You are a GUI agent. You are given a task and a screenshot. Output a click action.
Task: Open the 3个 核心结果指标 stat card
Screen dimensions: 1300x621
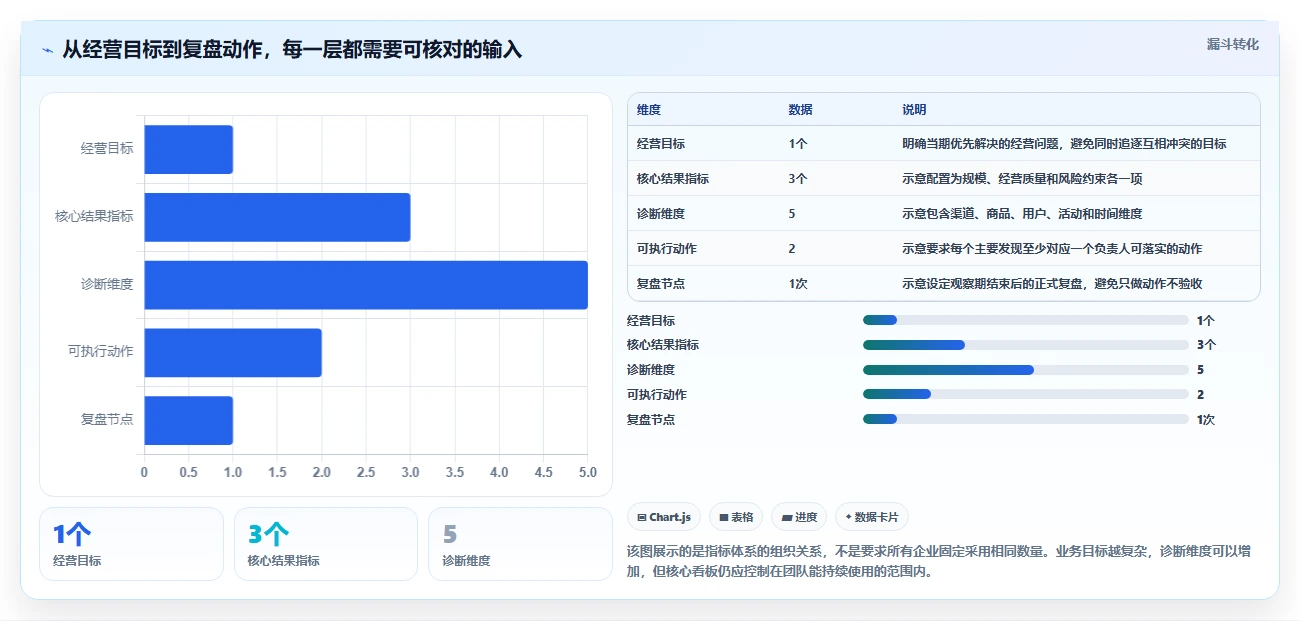point(325,544)
